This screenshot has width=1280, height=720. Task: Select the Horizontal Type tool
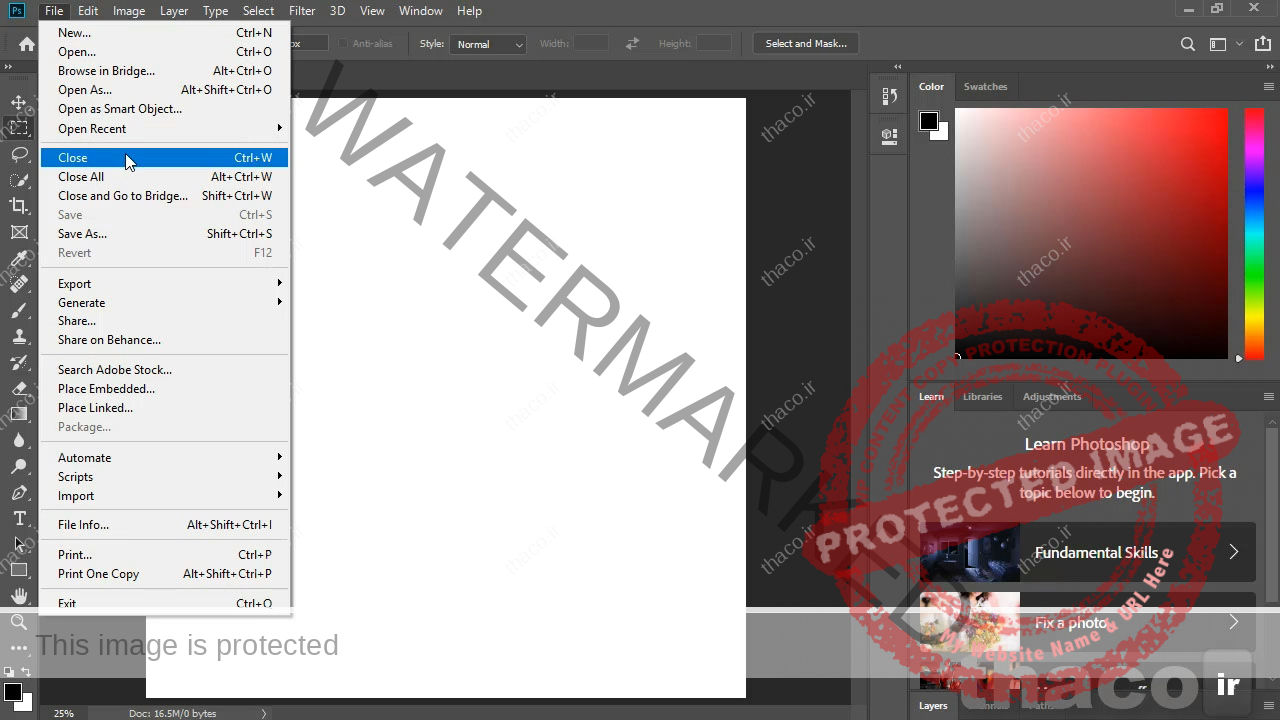19,518
